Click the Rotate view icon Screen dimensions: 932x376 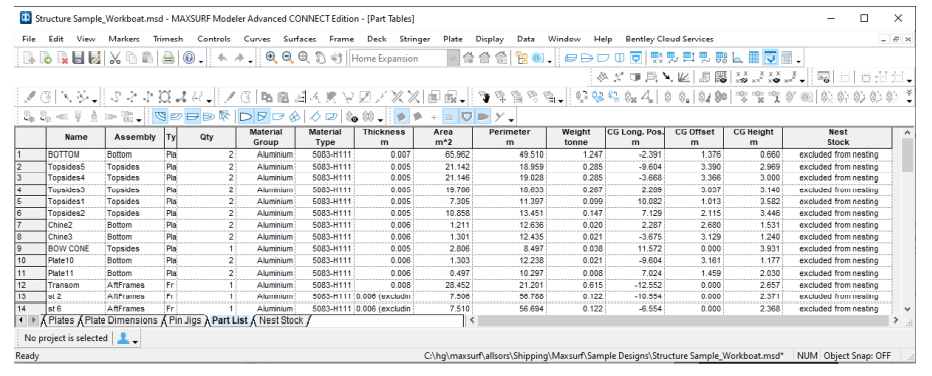point(336,58)
